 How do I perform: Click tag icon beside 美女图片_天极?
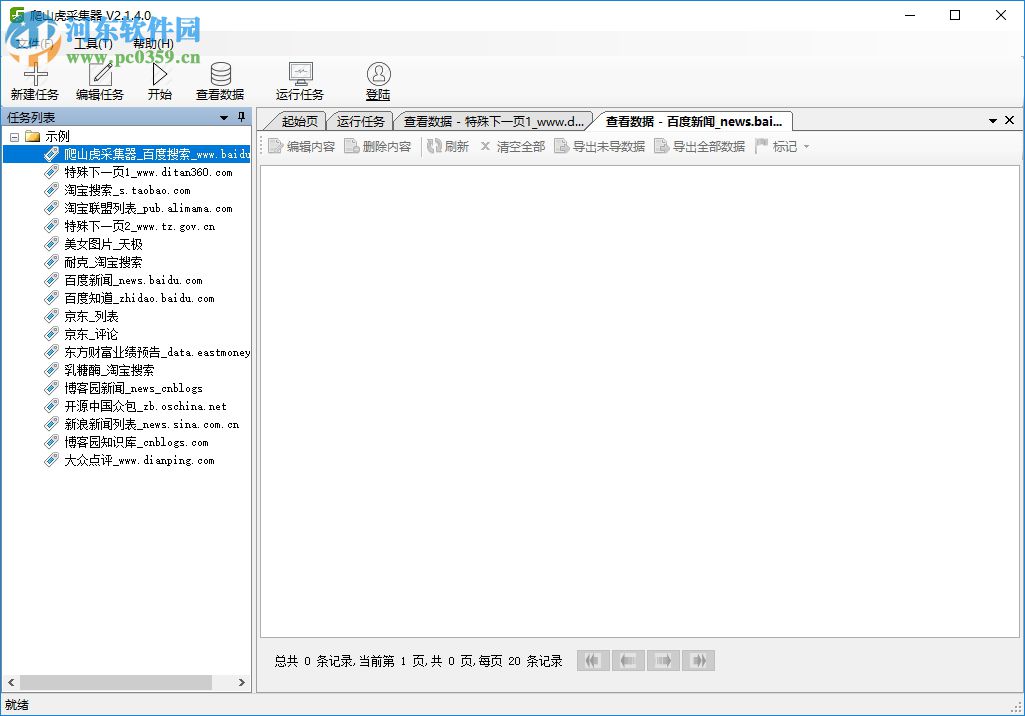click(x=52, y=244)
